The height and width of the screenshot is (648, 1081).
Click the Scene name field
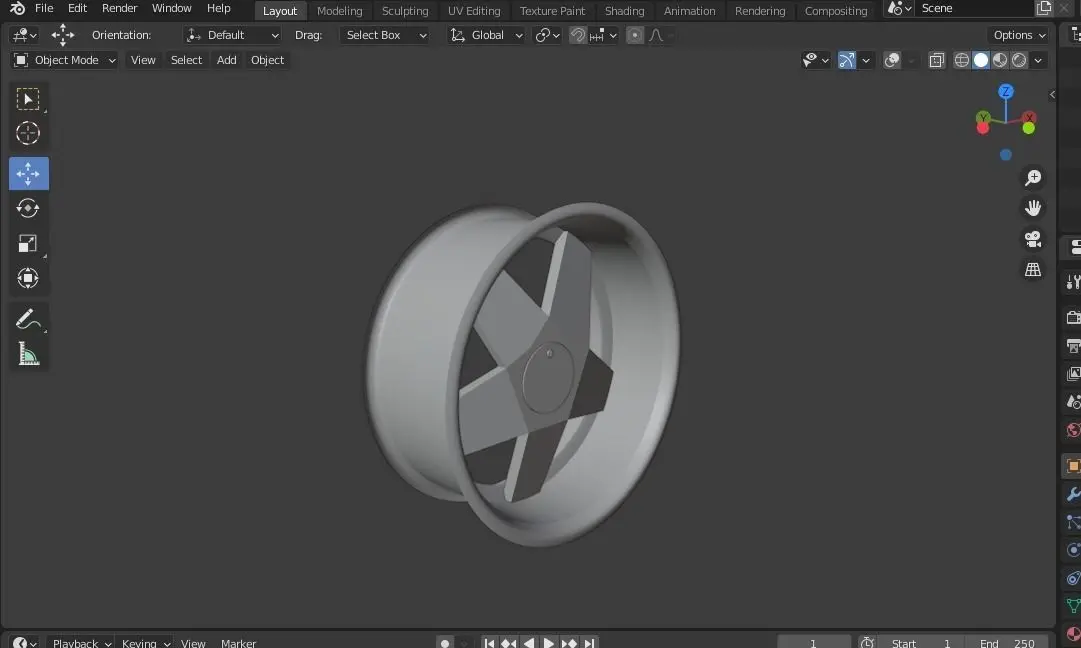coord(974,8)
